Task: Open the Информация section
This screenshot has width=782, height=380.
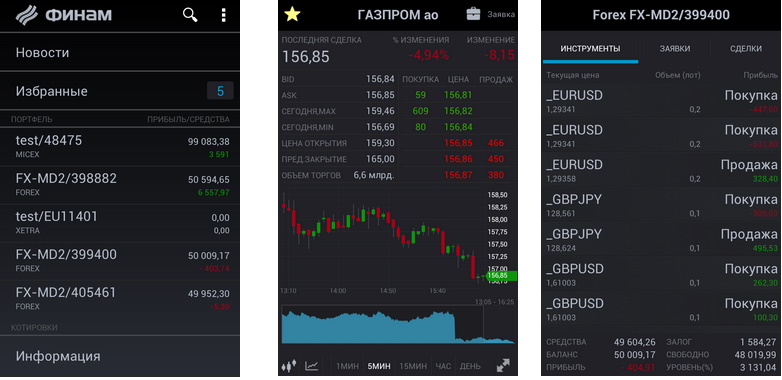Action: [120, 356]
